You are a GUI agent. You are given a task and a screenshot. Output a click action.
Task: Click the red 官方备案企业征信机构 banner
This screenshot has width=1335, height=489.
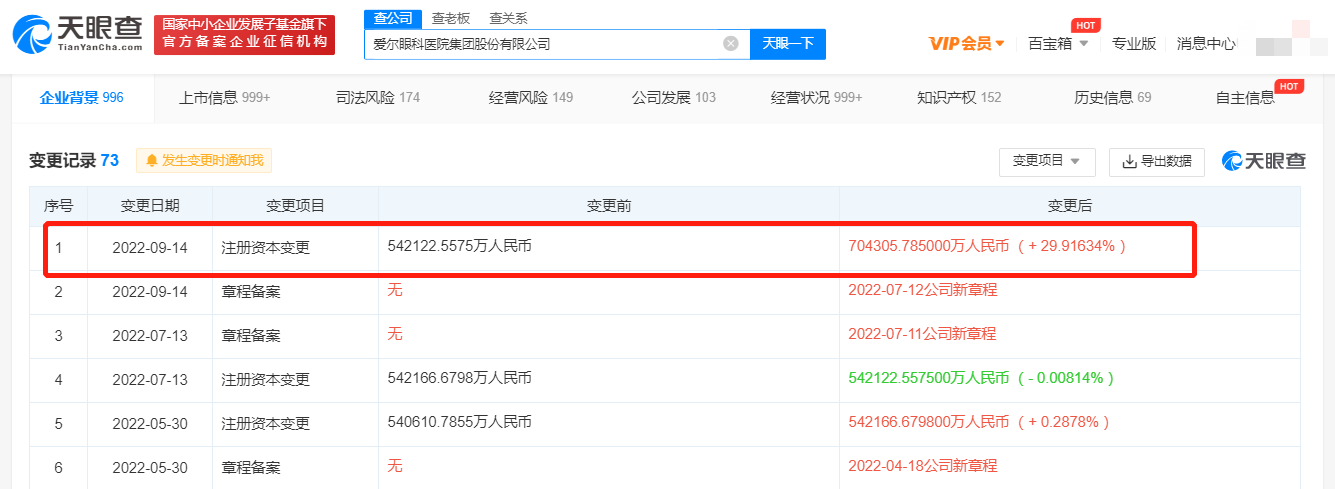click(245, 35)
